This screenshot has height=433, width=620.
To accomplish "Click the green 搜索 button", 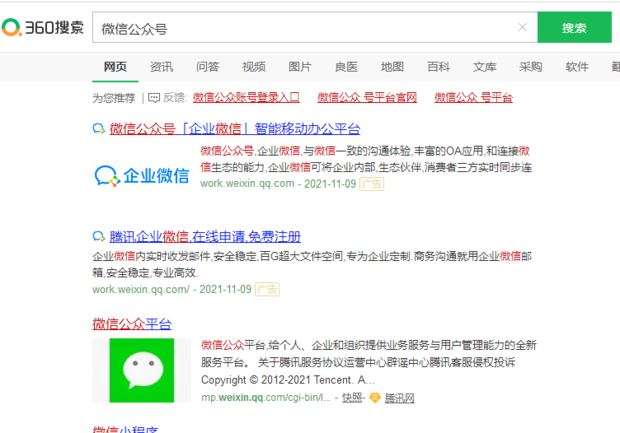I will [x=574, y=27].
